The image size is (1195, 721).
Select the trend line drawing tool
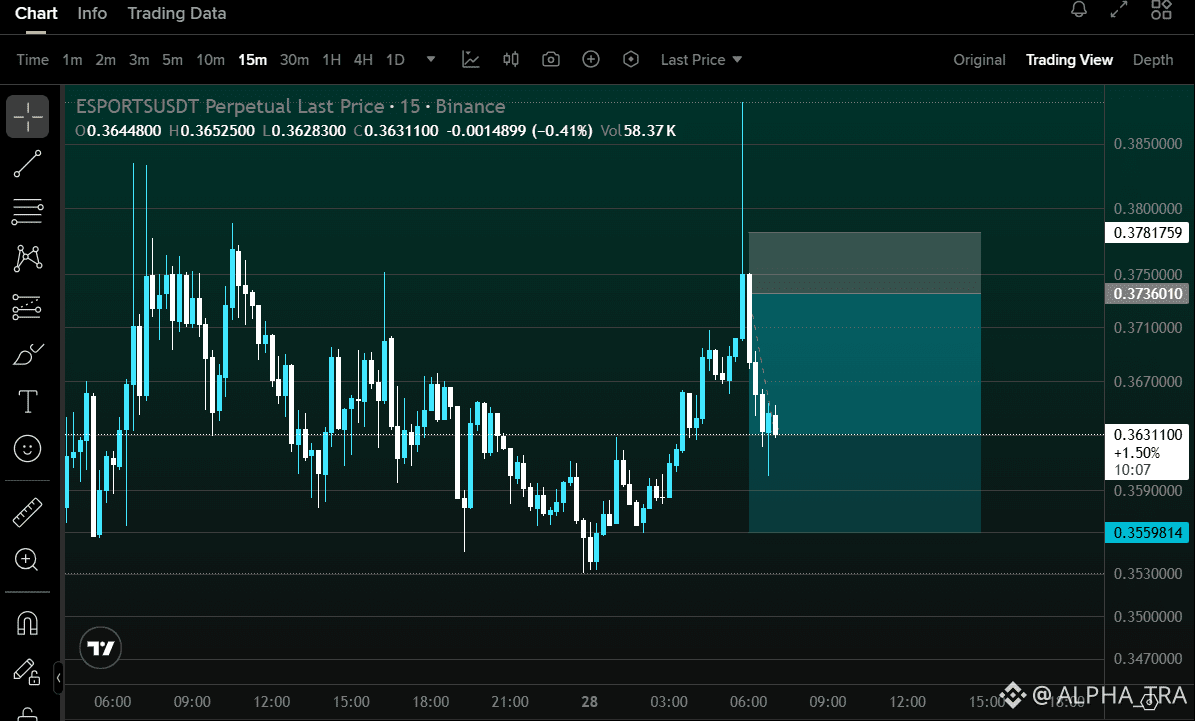pyautogui.click(x=27, y=164)
